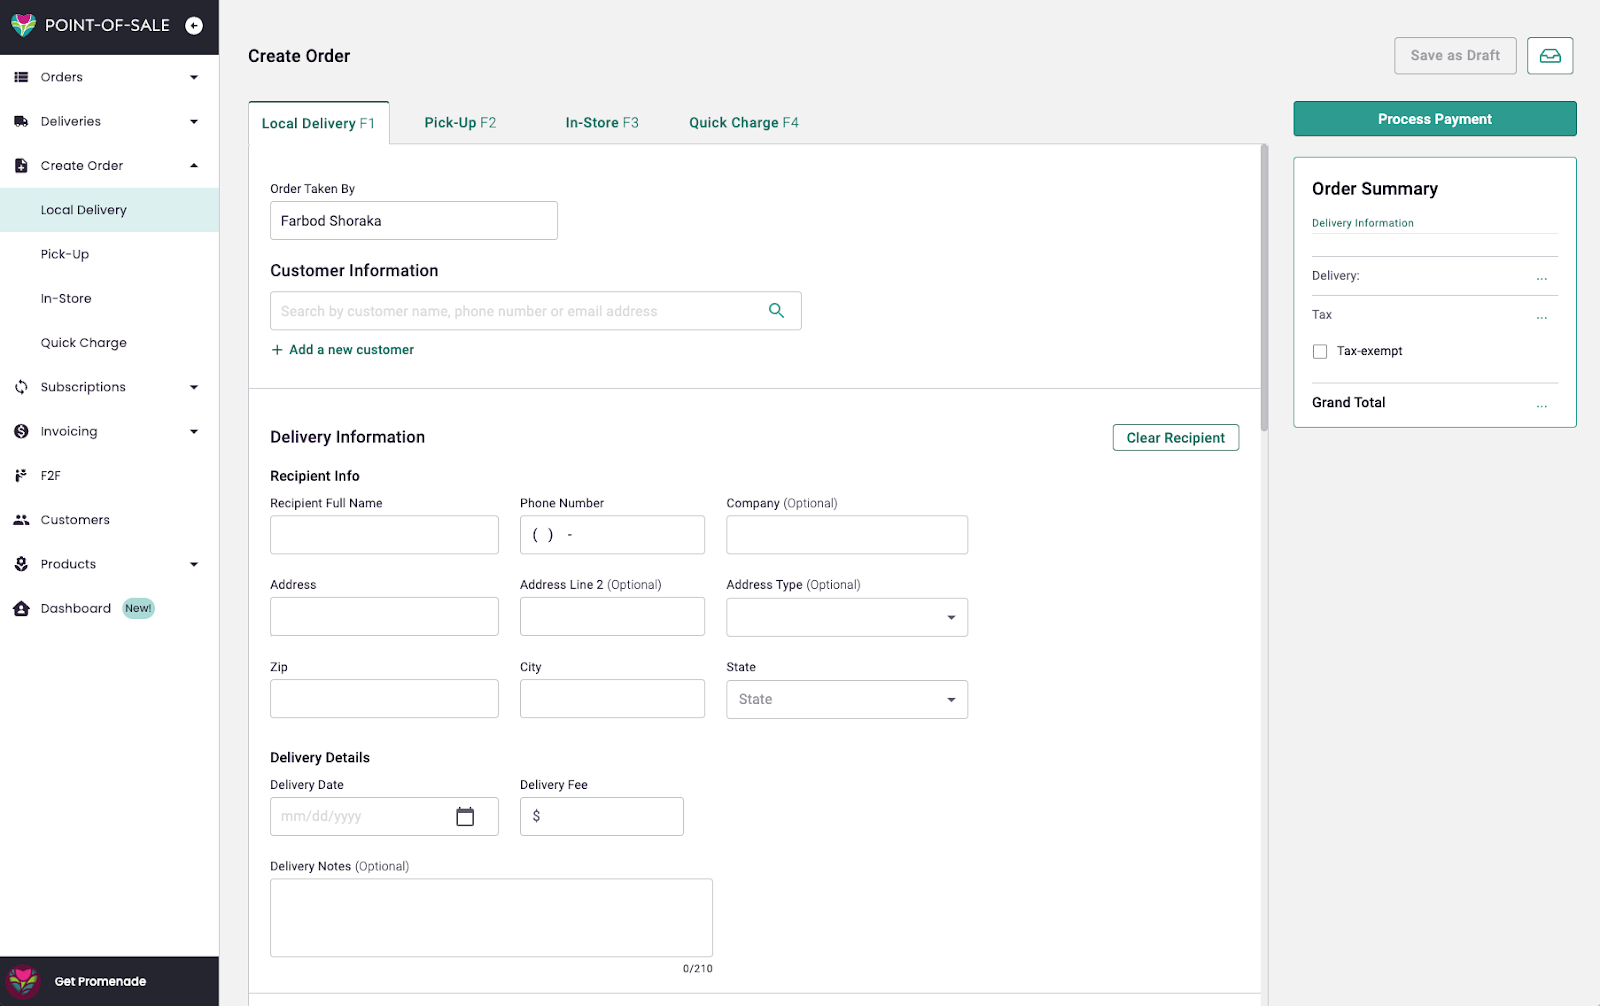Click the inbox tray icon button
The image size is (1600, 1006).
[x=1549, y=56]
